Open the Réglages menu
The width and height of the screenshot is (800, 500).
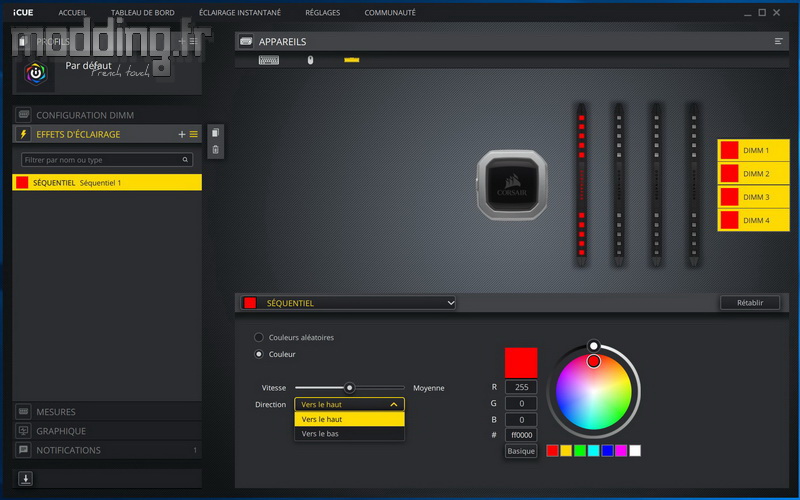pyautogui.click(x=322, y=12)
